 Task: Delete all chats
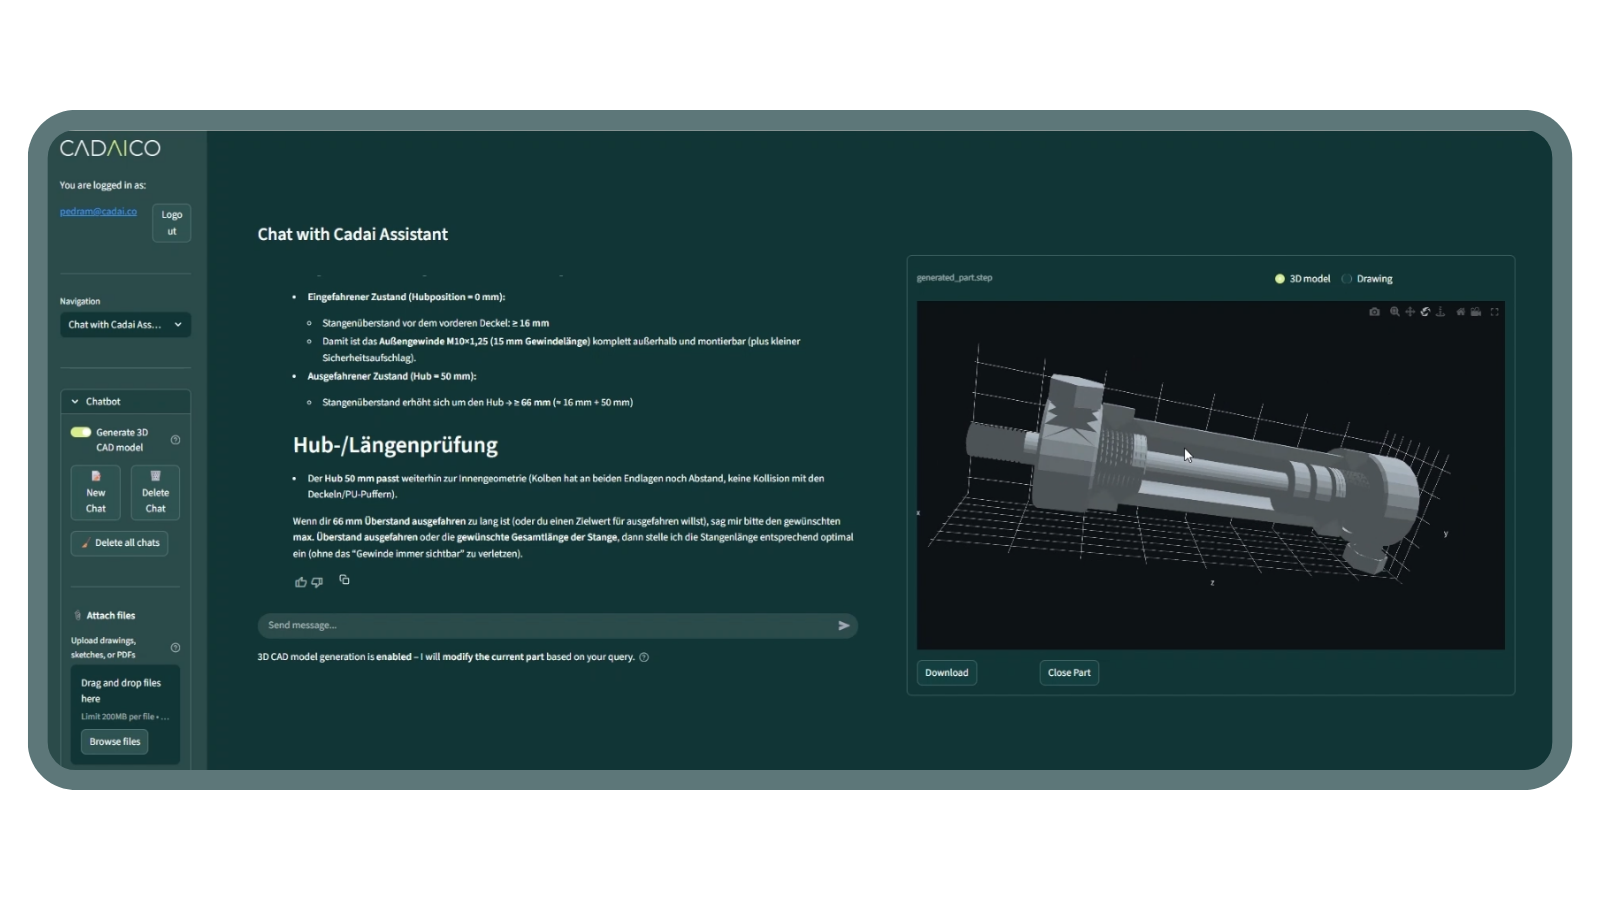pyautogui.click(x=119, y=542)
